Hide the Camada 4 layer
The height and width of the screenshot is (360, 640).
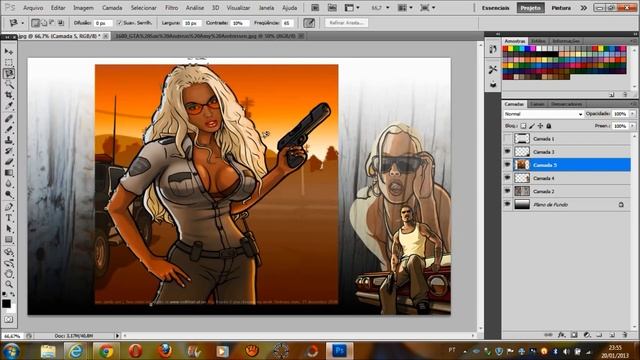[x=507, y=178]
